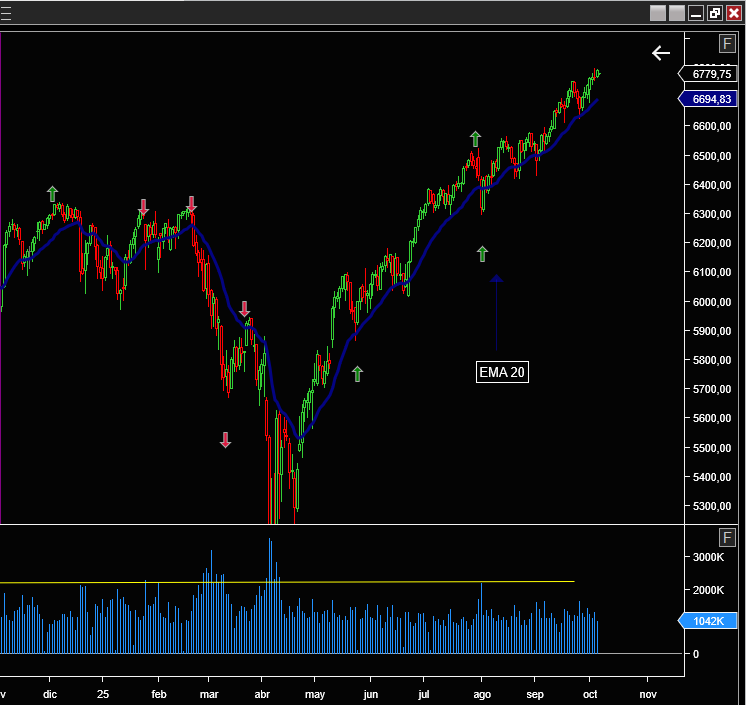Click the green arrow below the August dip
746x705 pixels.
pyautogui.click(x=482, y=253)
